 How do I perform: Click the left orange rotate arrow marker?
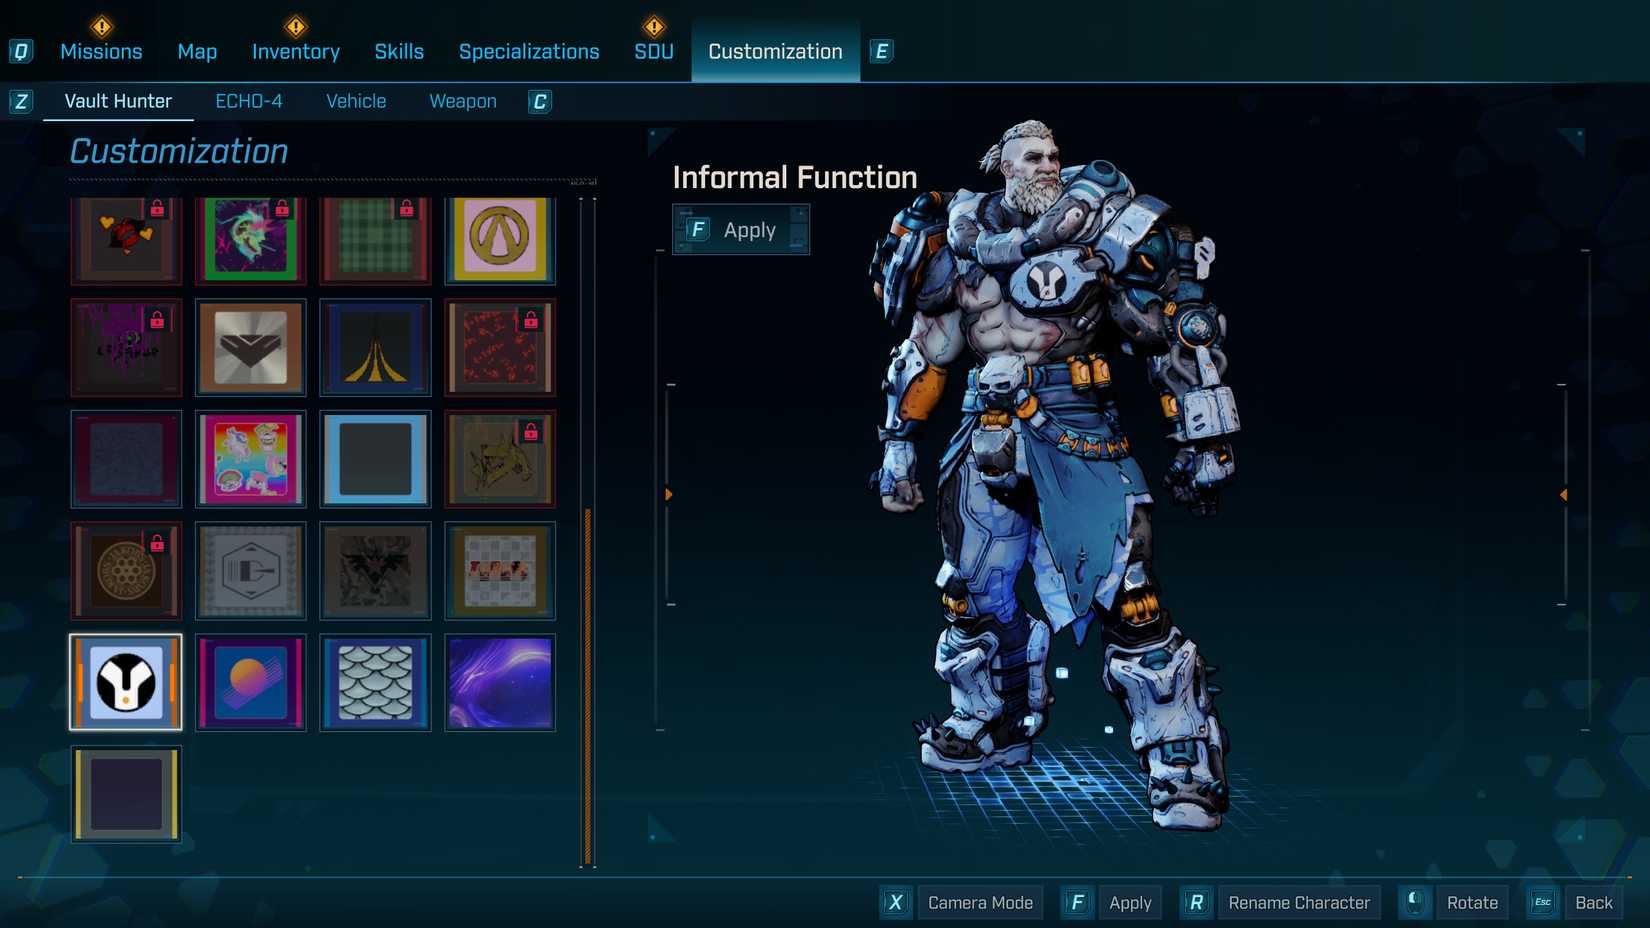click(x=668, y=495)
